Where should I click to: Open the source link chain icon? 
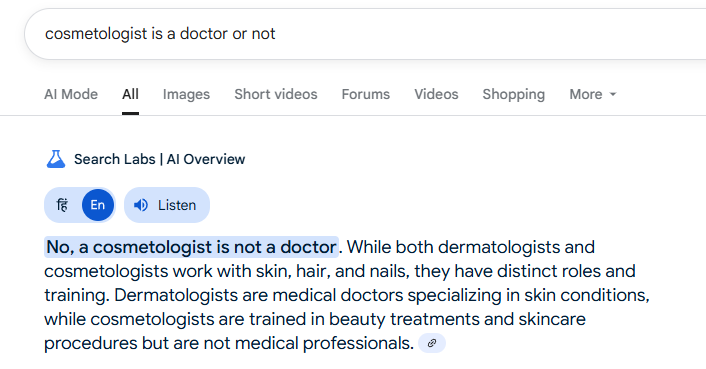click(432, 343)
